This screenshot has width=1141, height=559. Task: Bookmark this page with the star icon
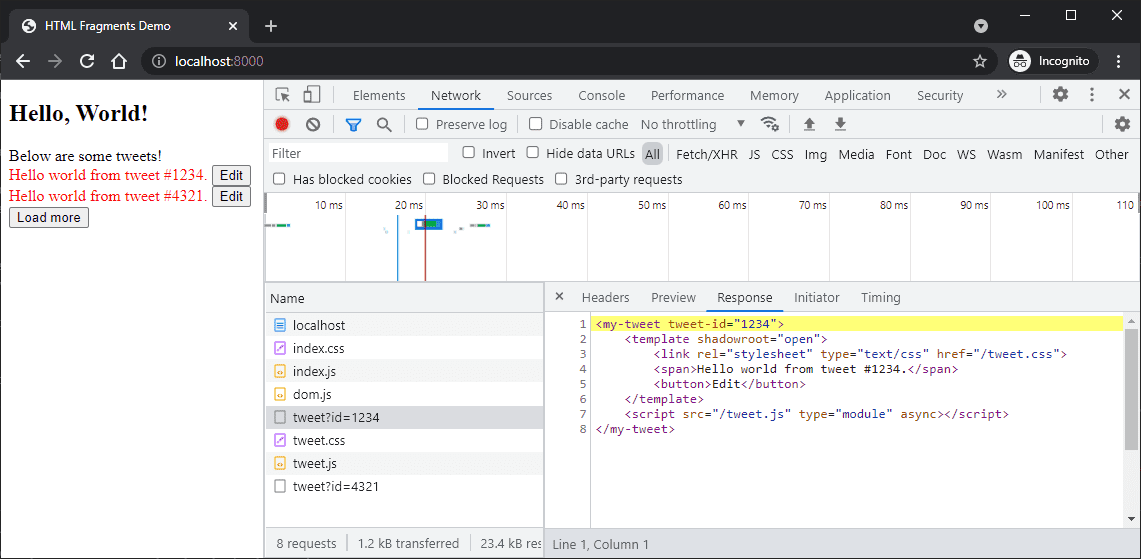[x=980, y=61]
